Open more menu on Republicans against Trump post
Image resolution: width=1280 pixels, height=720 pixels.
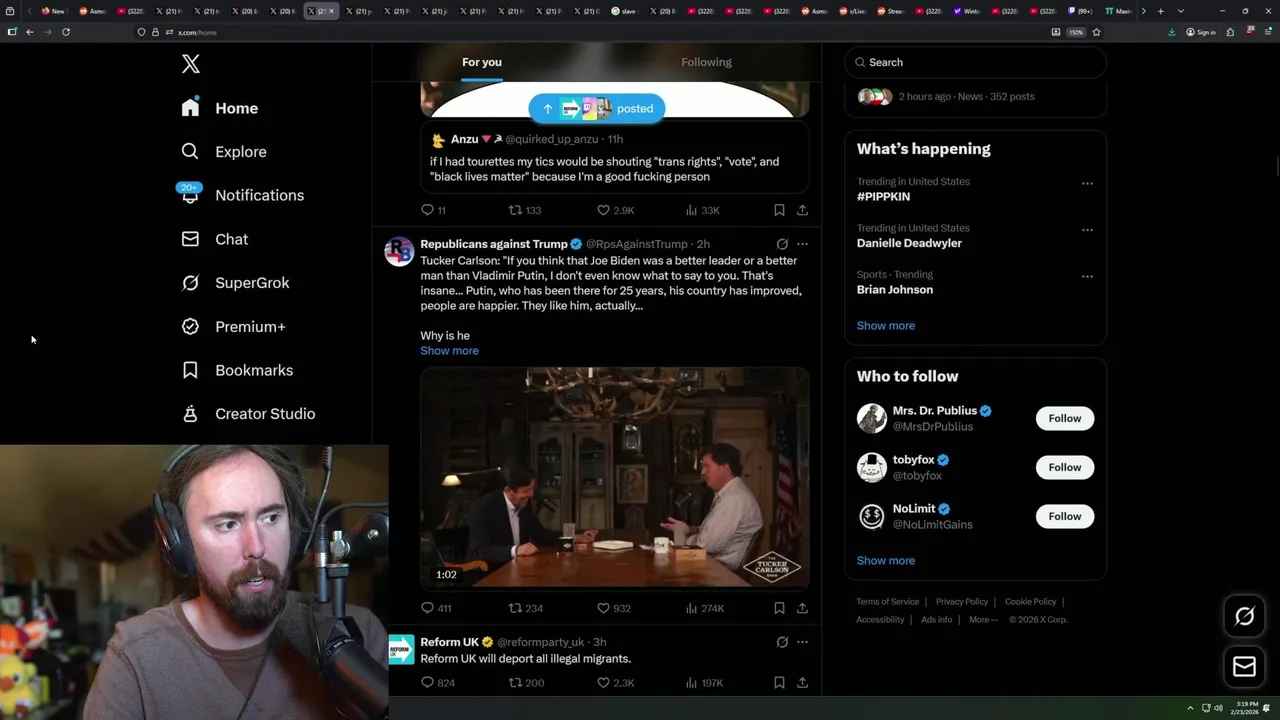[802, 244]
